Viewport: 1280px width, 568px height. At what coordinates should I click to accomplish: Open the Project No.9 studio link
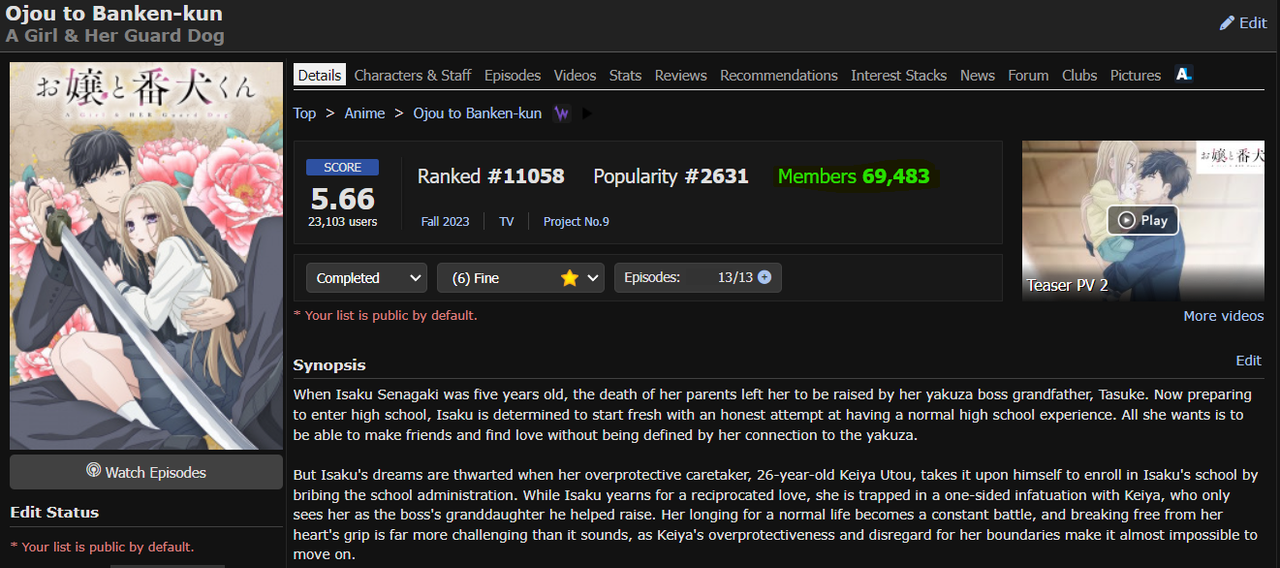tap(576, 221)
